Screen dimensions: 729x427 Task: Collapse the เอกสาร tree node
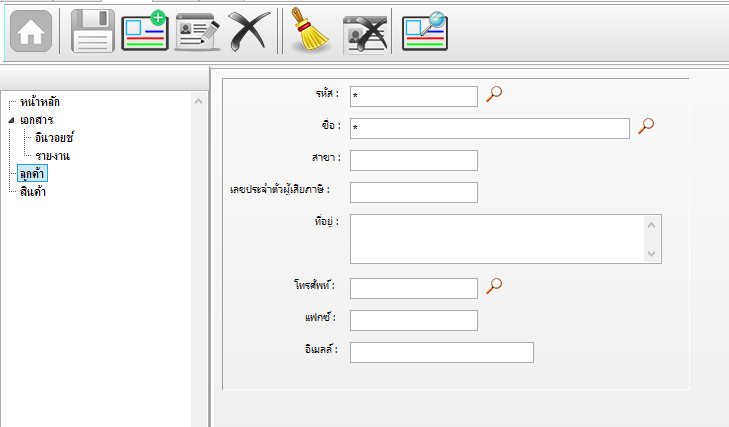[x=11, y=120]
